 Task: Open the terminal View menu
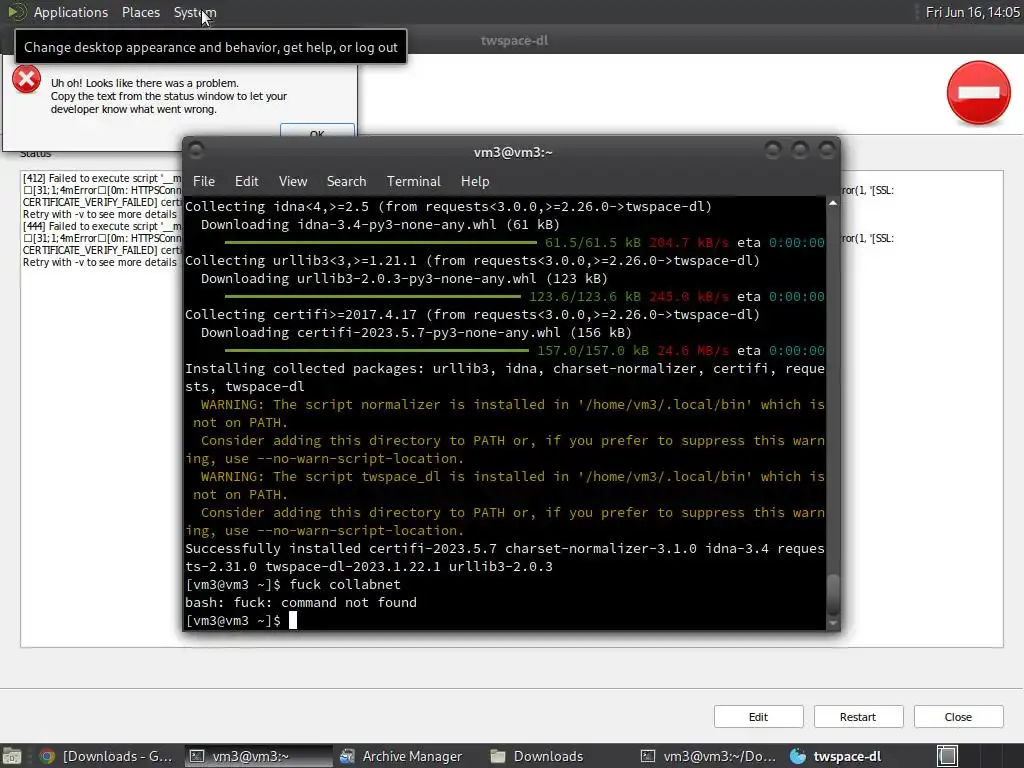293,182
